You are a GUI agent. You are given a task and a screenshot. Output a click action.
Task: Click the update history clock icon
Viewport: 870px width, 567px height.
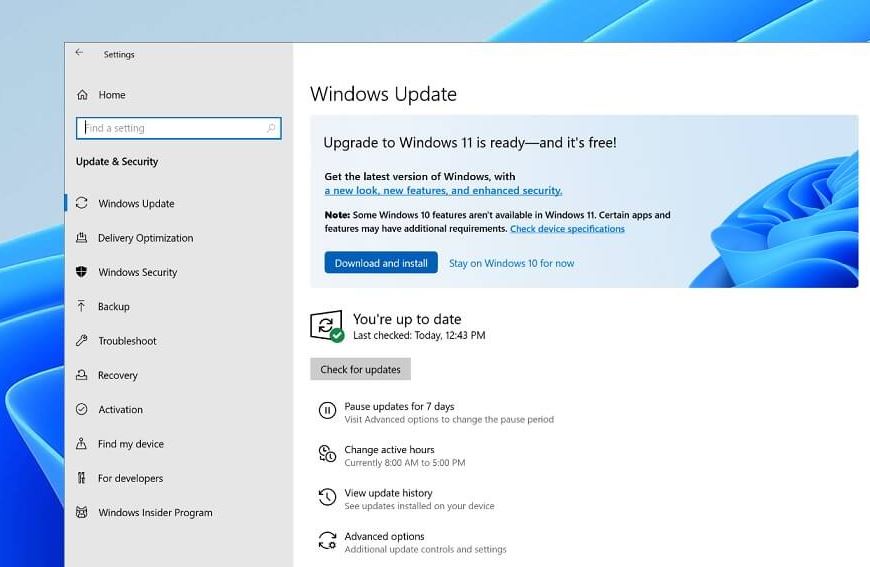click(x=327, y=497)
